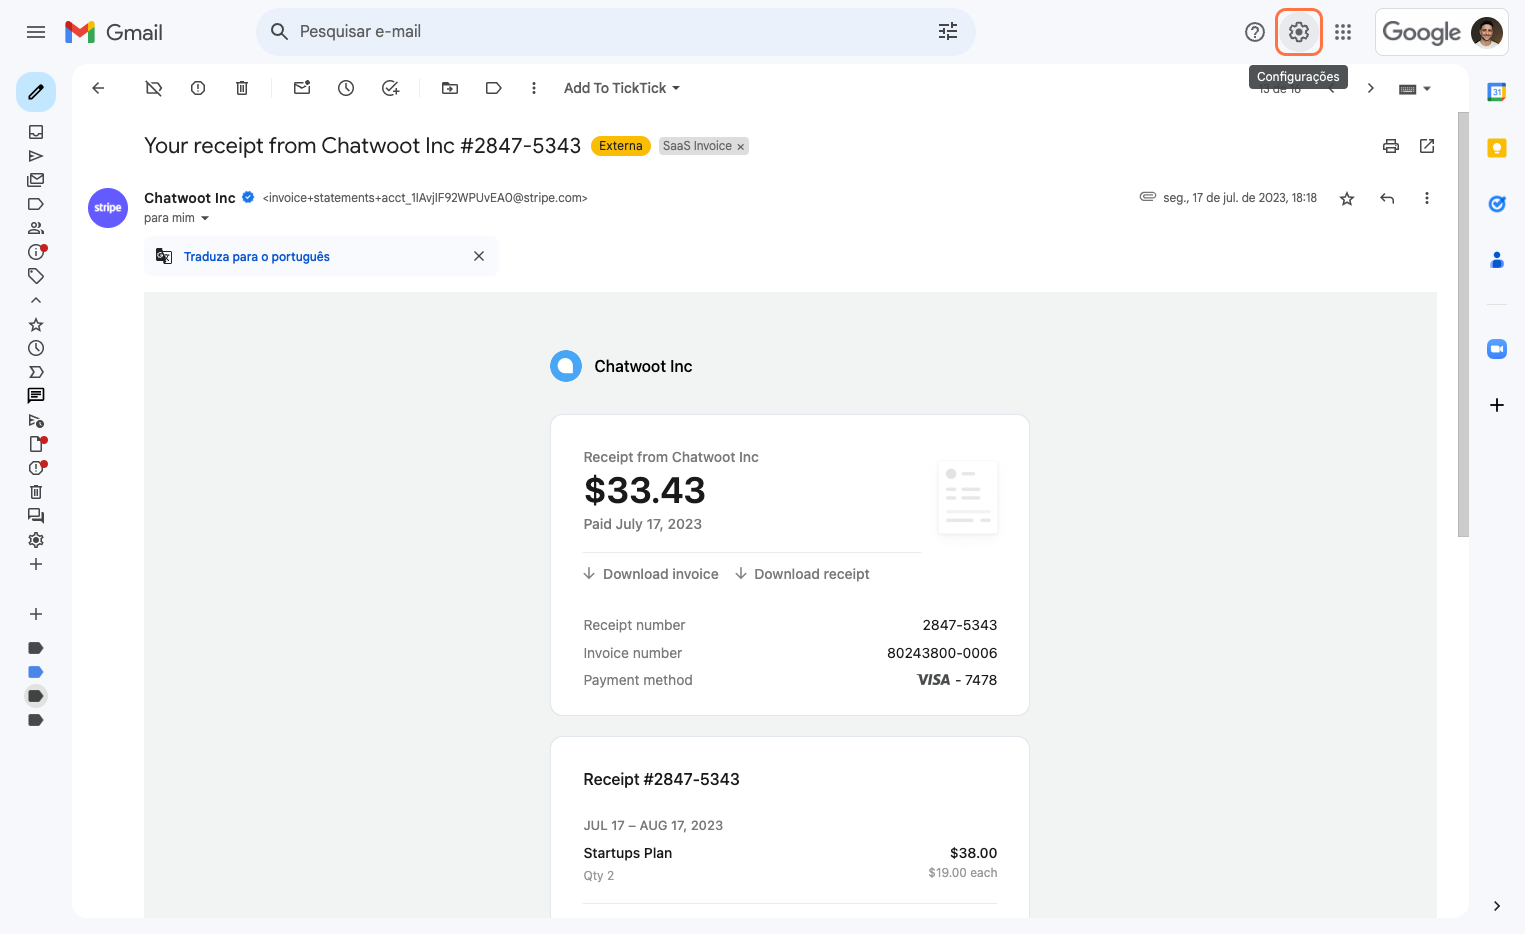Open the Starred folder in sidebar

36,324
